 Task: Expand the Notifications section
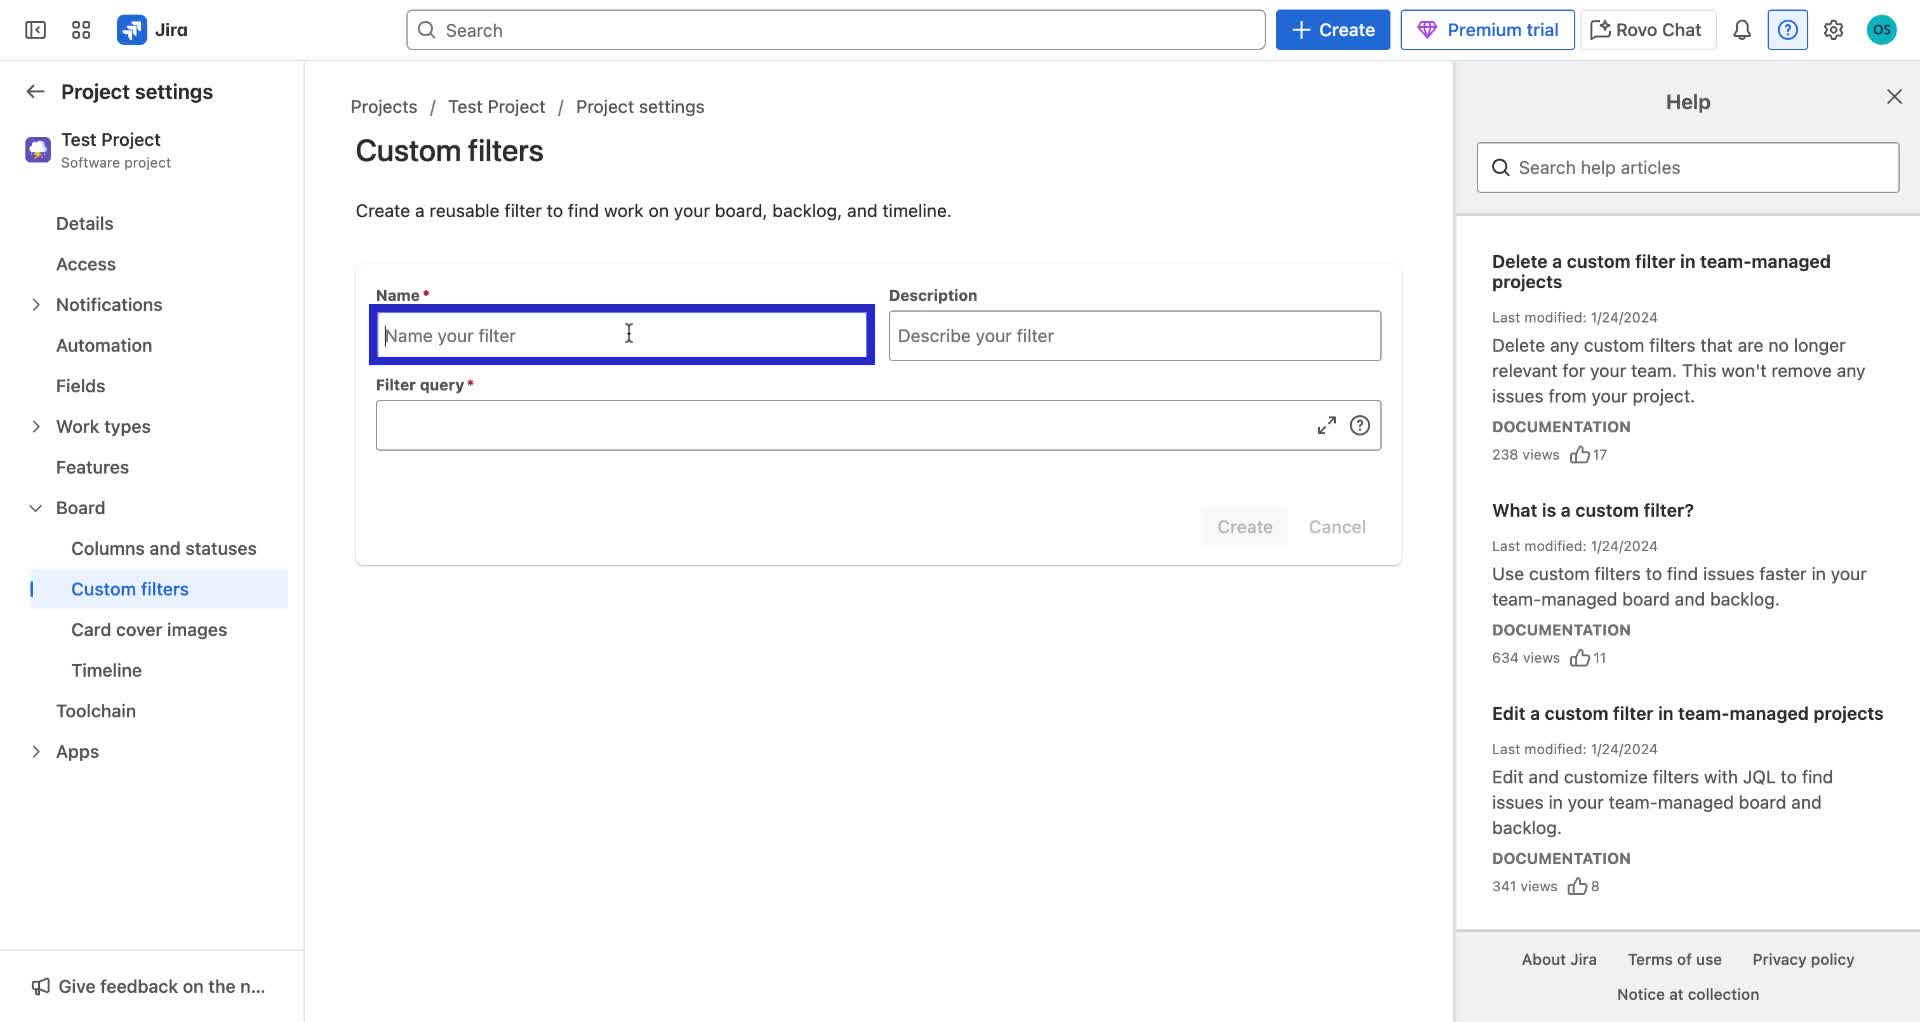[36, 304]
